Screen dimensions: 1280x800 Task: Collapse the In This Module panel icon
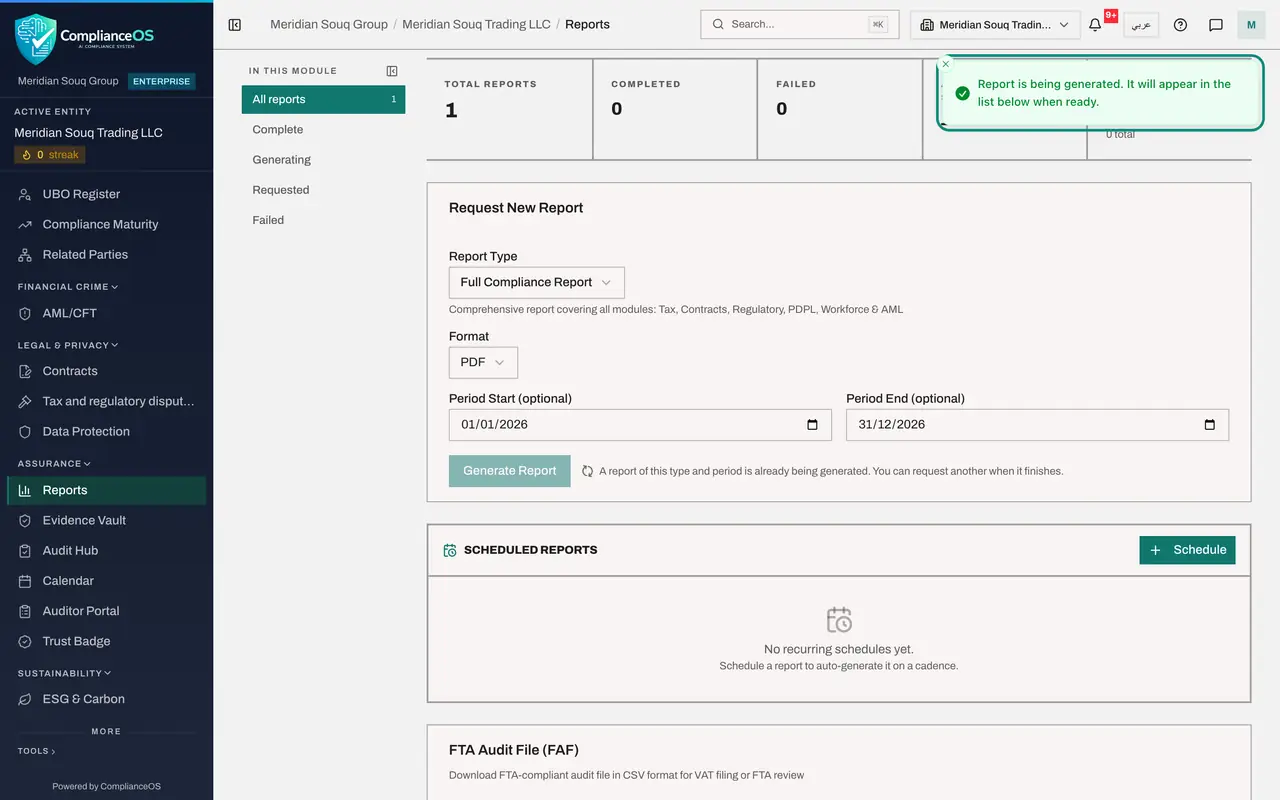[x=392, y=71]
